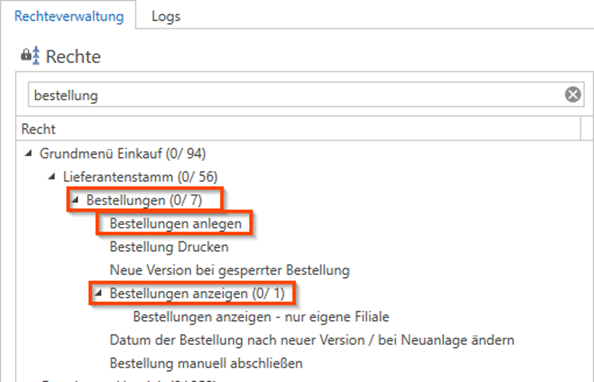Screen dimensions: 594x382
Task: Collapse the Bestellungen (0/ 7) node
Action: pyautogui.click(x=75, y=200)
